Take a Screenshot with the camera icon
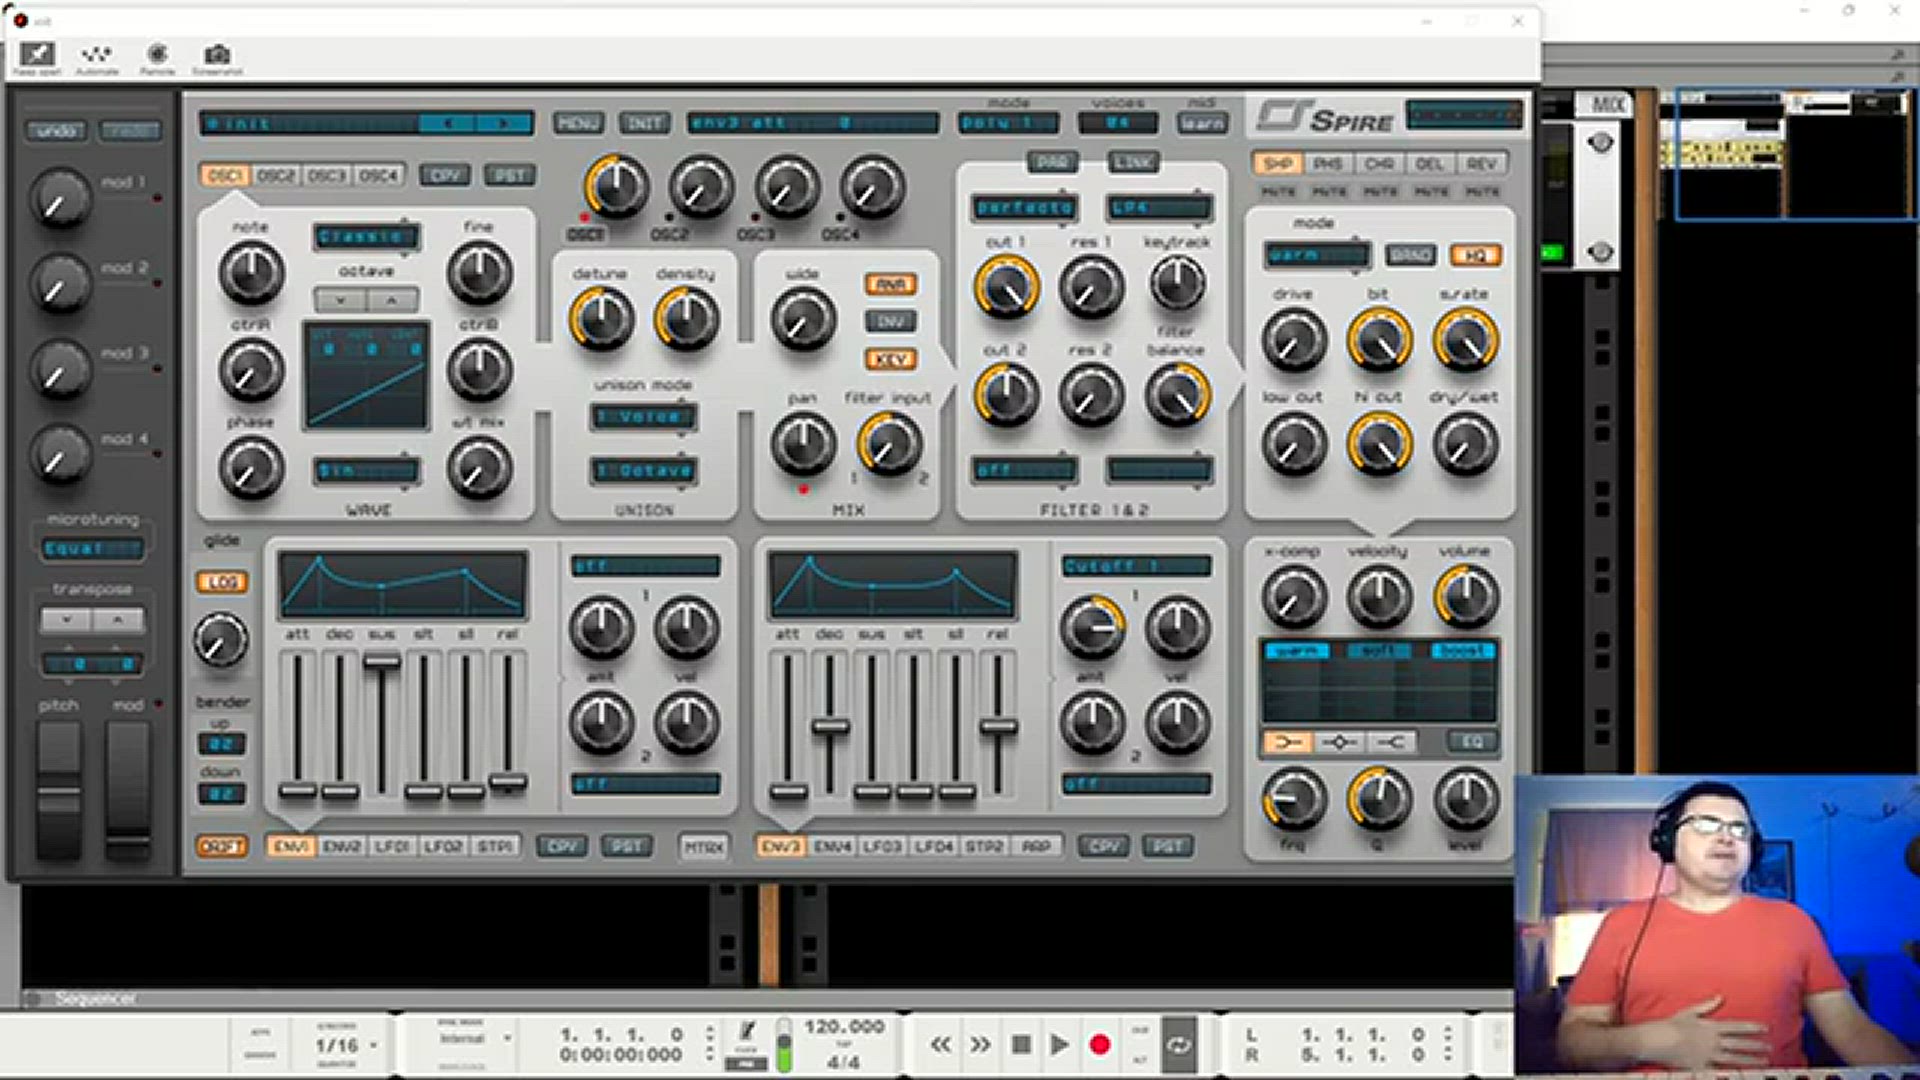This screenshot has width=1920, height=1080. click(217, 56)
